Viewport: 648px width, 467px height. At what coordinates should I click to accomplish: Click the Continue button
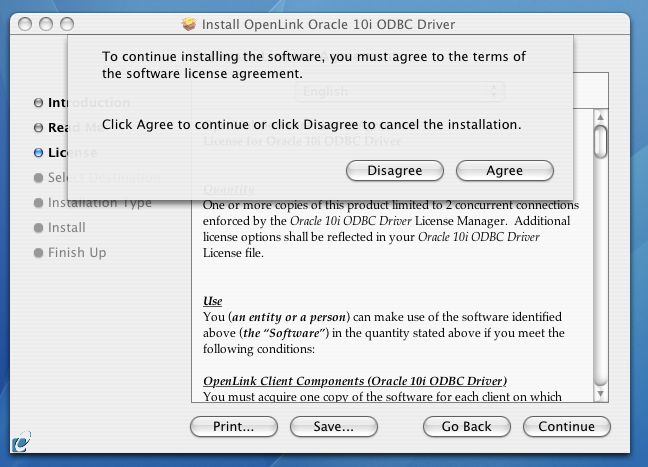coord(567,426)
